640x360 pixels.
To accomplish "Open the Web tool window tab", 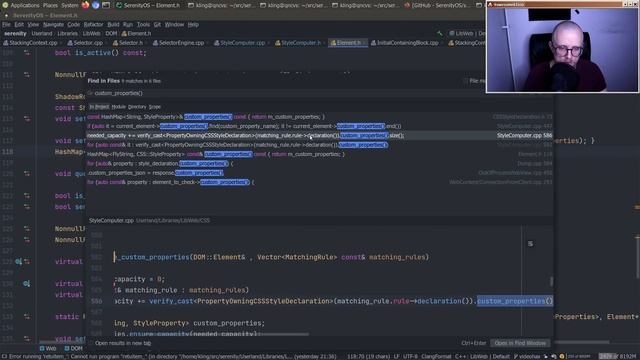I will coord(48,349).
